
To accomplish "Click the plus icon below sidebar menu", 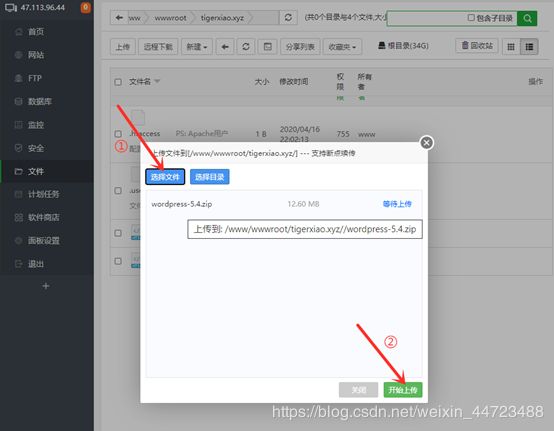I will (x=46, y=286).
